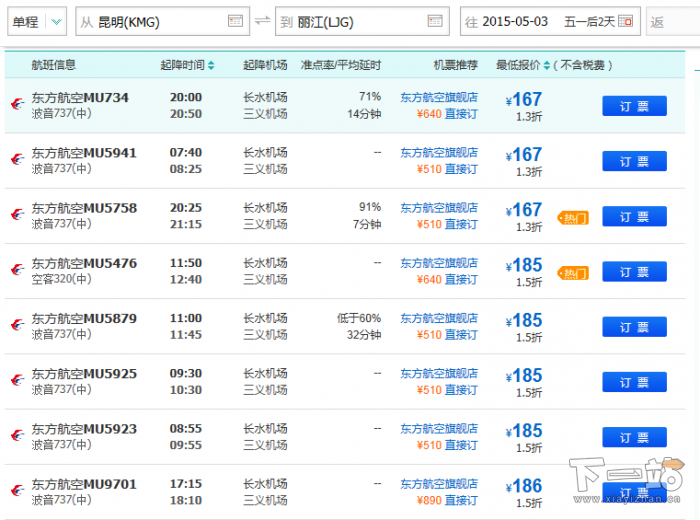Click China Eastern logo for flight MU5941
The width and height of the screenshot is (700, 520).
pos(17,159)
